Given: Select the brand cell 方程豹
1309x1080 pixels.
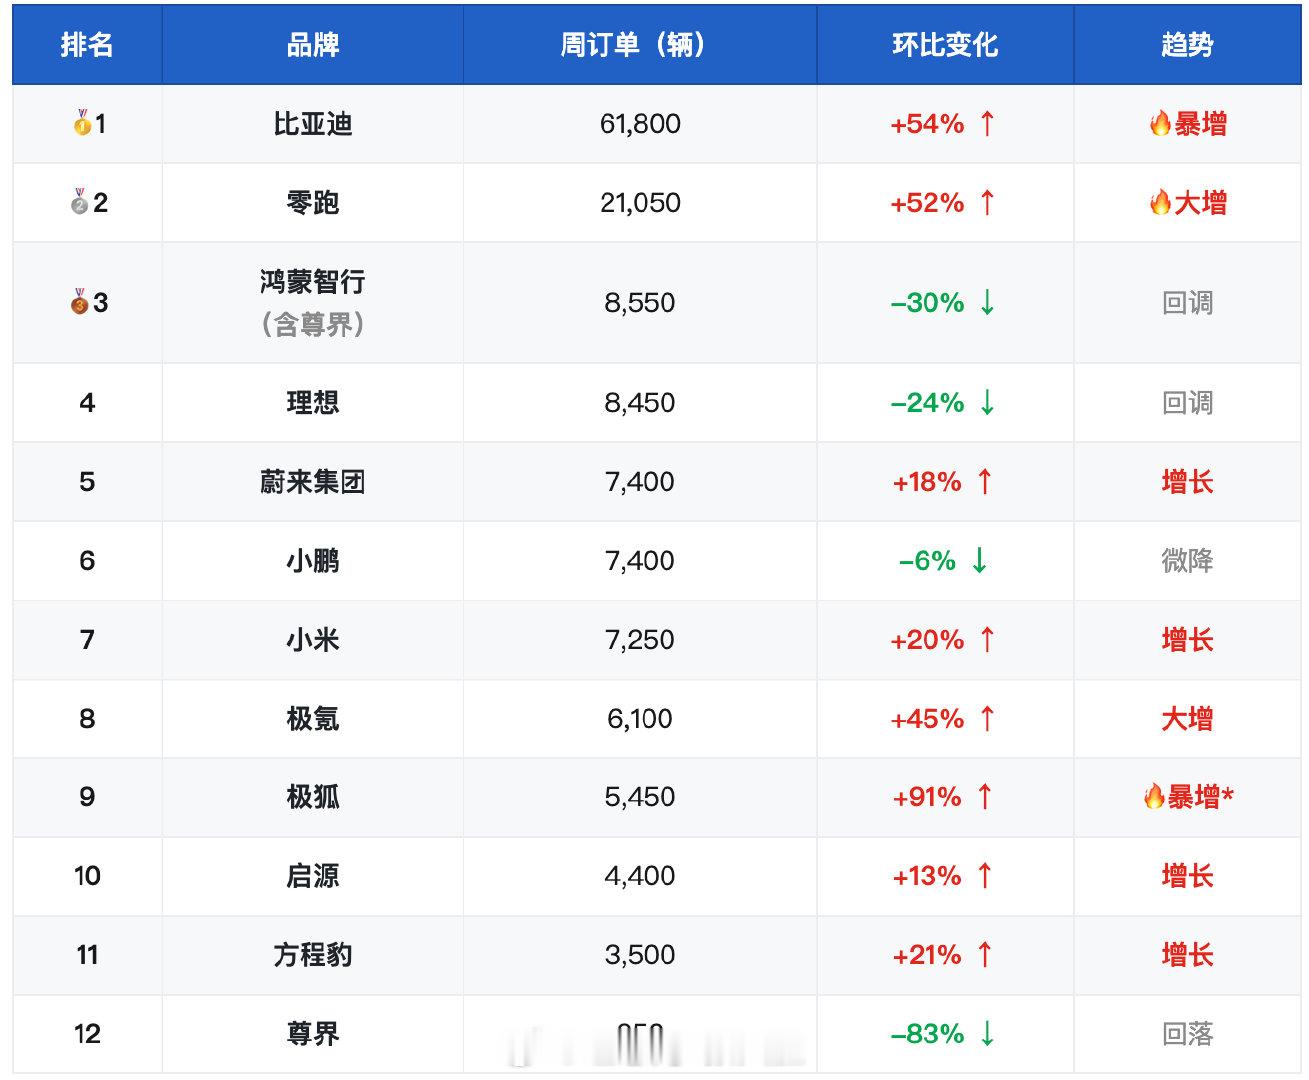Looking at the screenshot, I should pos(313,954).
